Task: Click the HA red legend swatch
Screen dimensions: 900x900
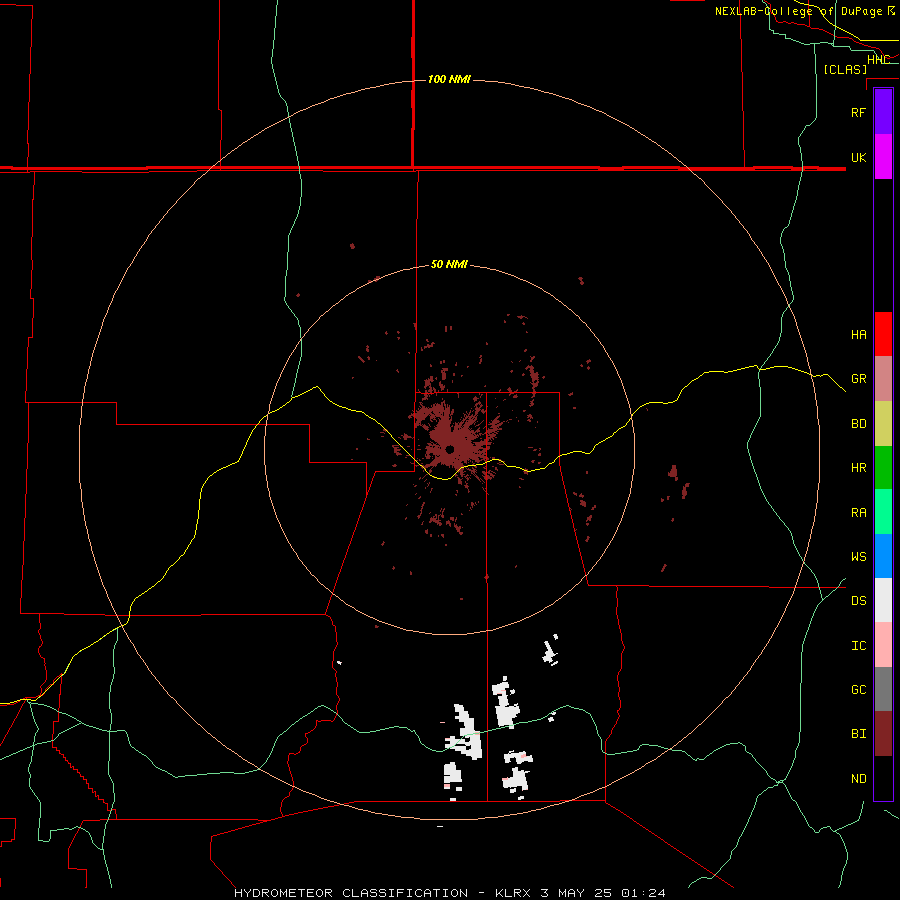Action: coord(883,334)
